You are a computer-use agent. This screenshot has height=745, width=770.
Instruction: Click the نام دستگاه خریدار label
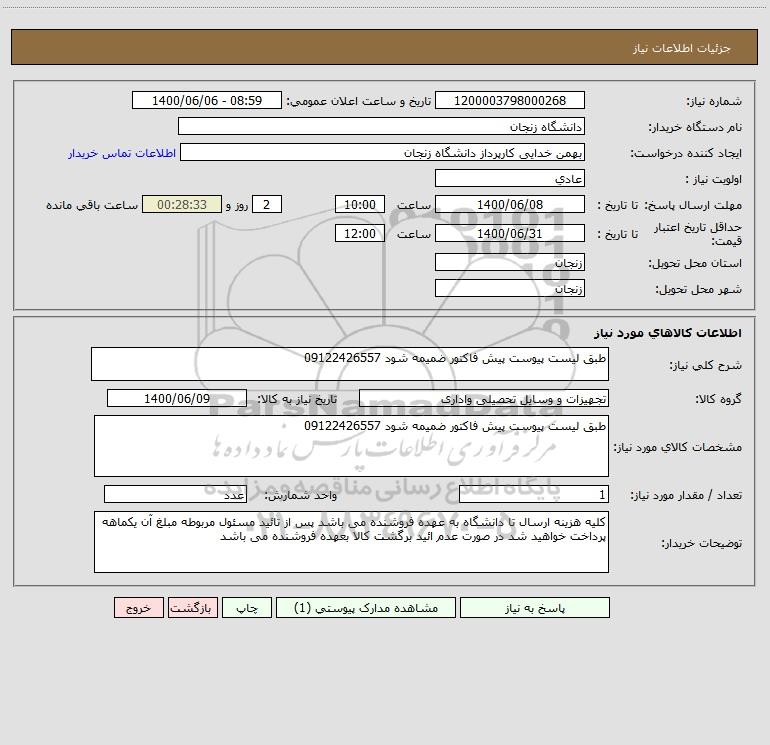coord(695,127)
